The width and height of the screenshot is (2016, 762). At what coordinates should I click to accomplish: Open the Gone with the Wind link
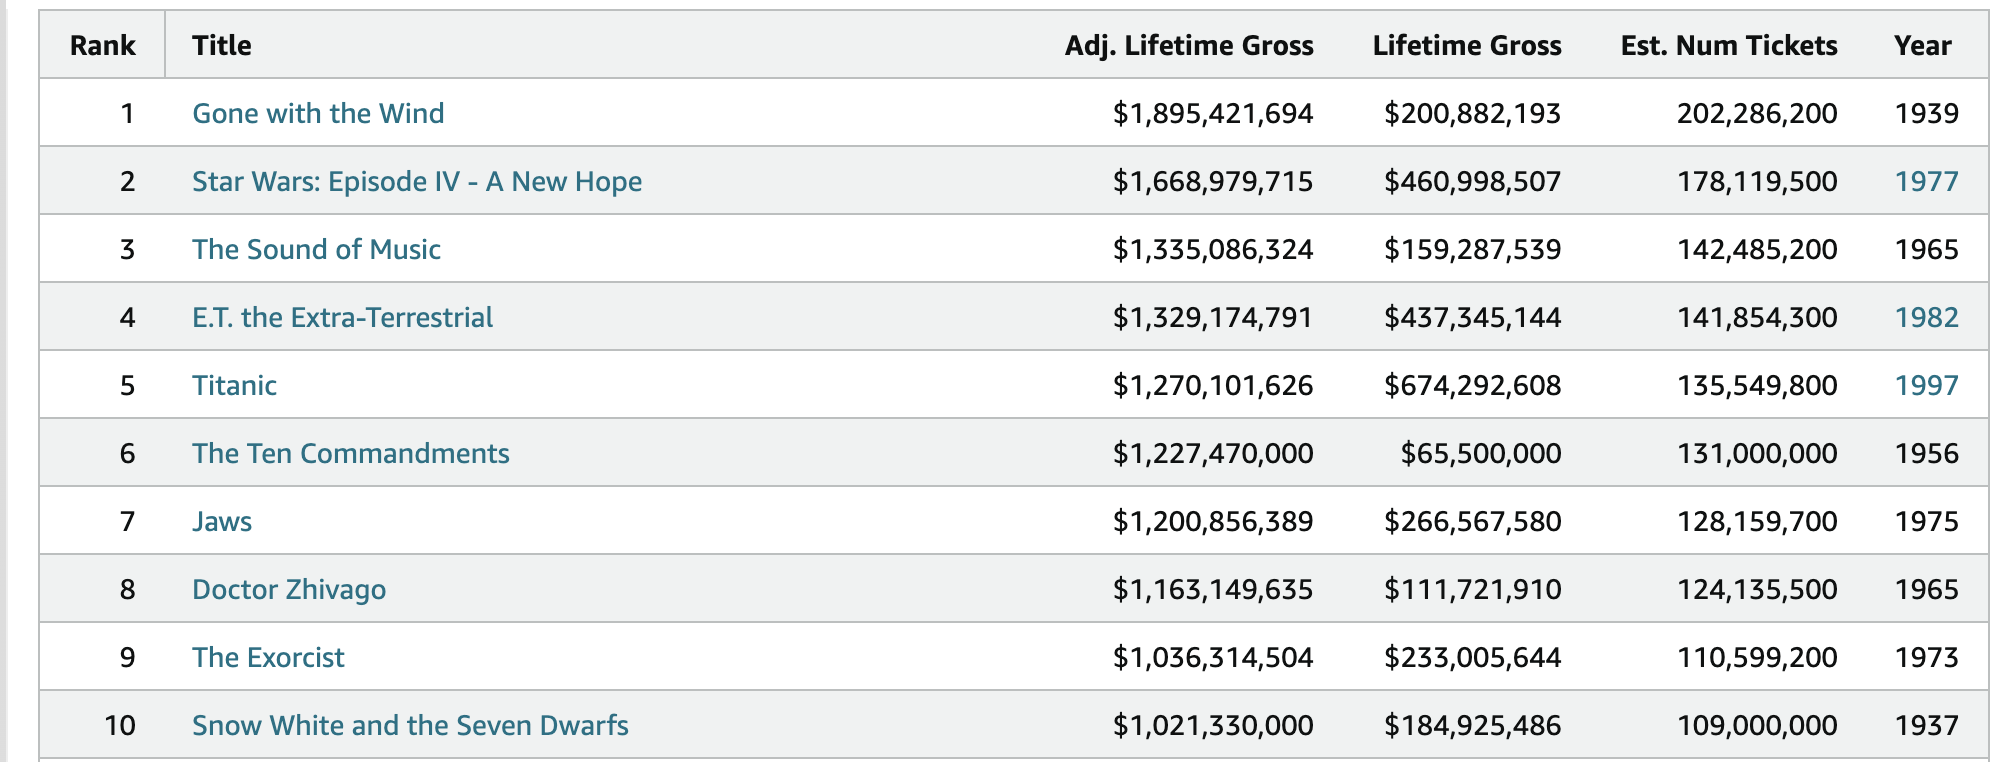pos(318,113)
